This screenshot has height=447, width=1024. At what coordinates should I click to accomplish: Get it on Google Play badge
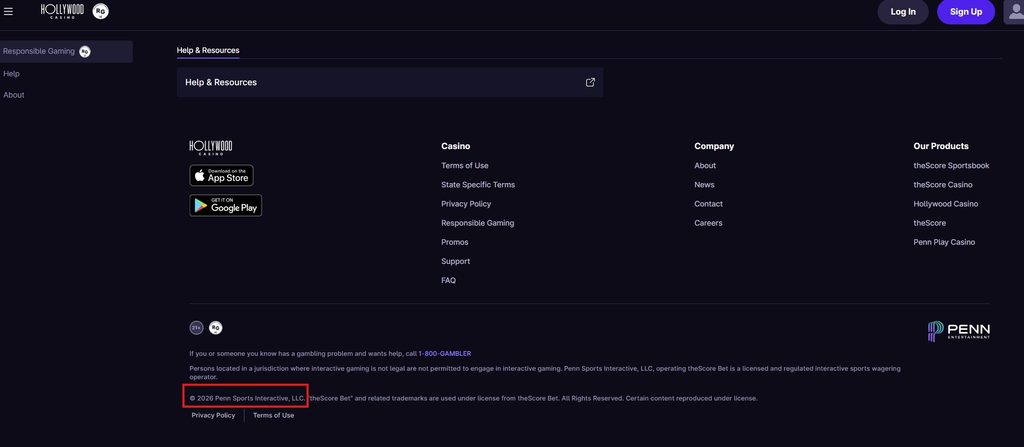(x=225, y=205)
